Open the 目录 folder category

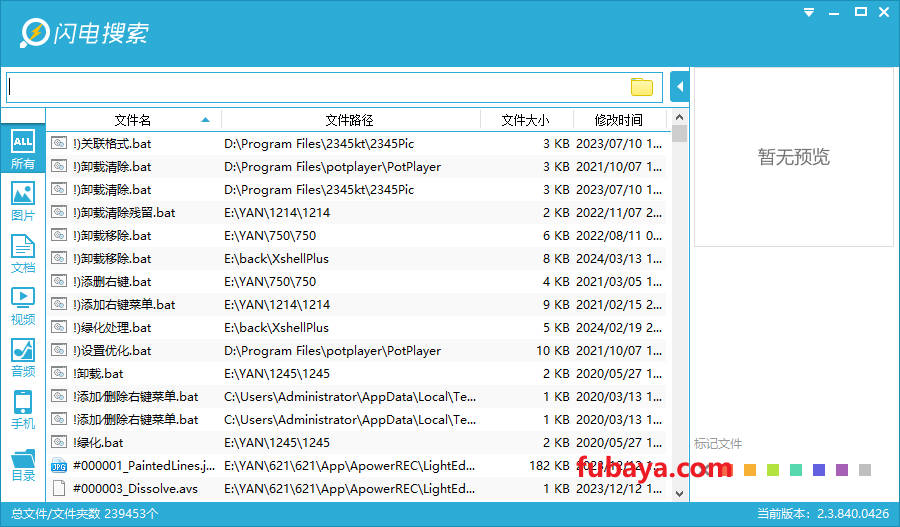tap(22, 464)
